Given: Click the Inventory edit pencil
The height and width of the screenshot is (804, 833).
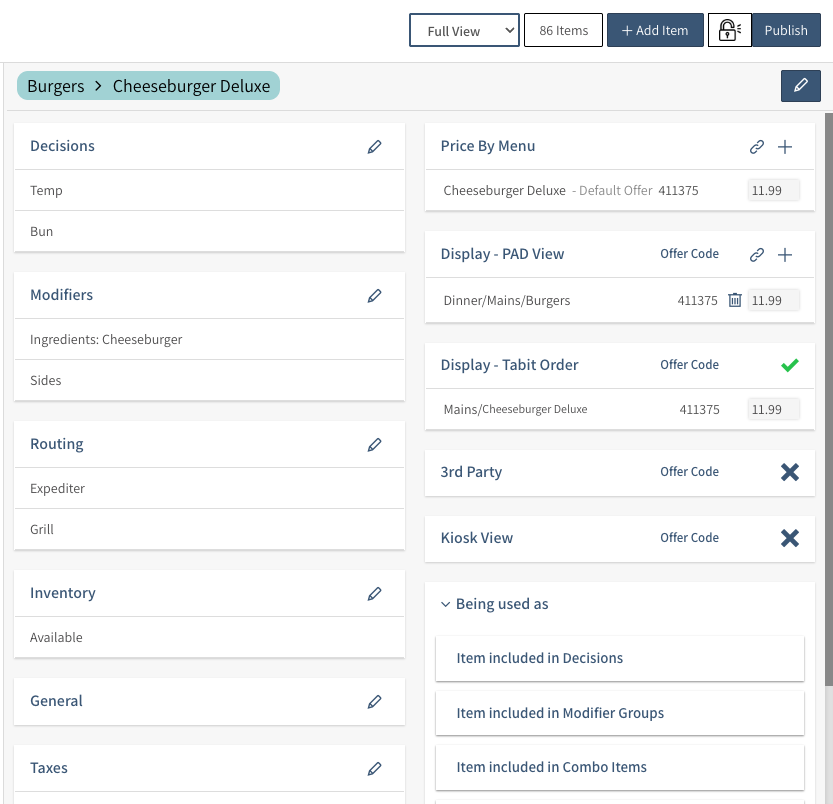Looking at the screenshot, I should pyautogui.click(x=375, y=594).
